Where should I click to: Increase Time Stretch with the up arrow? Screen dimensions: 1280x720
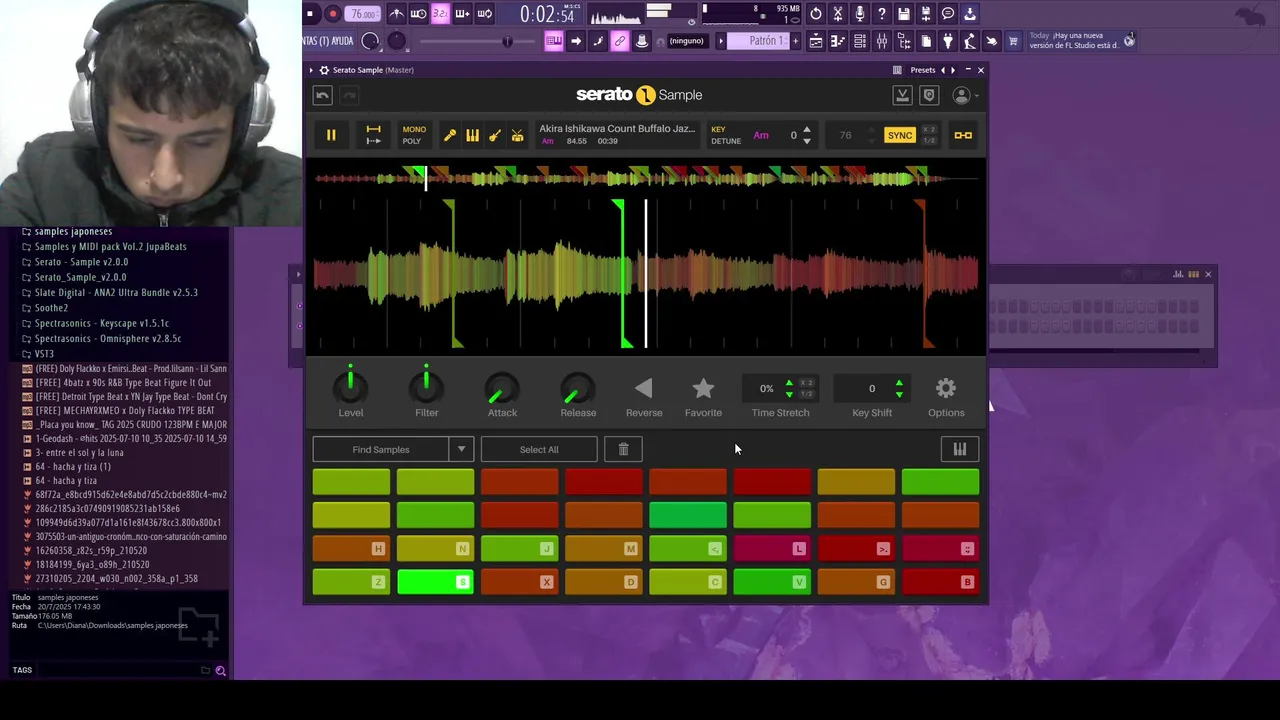point(789,383)
